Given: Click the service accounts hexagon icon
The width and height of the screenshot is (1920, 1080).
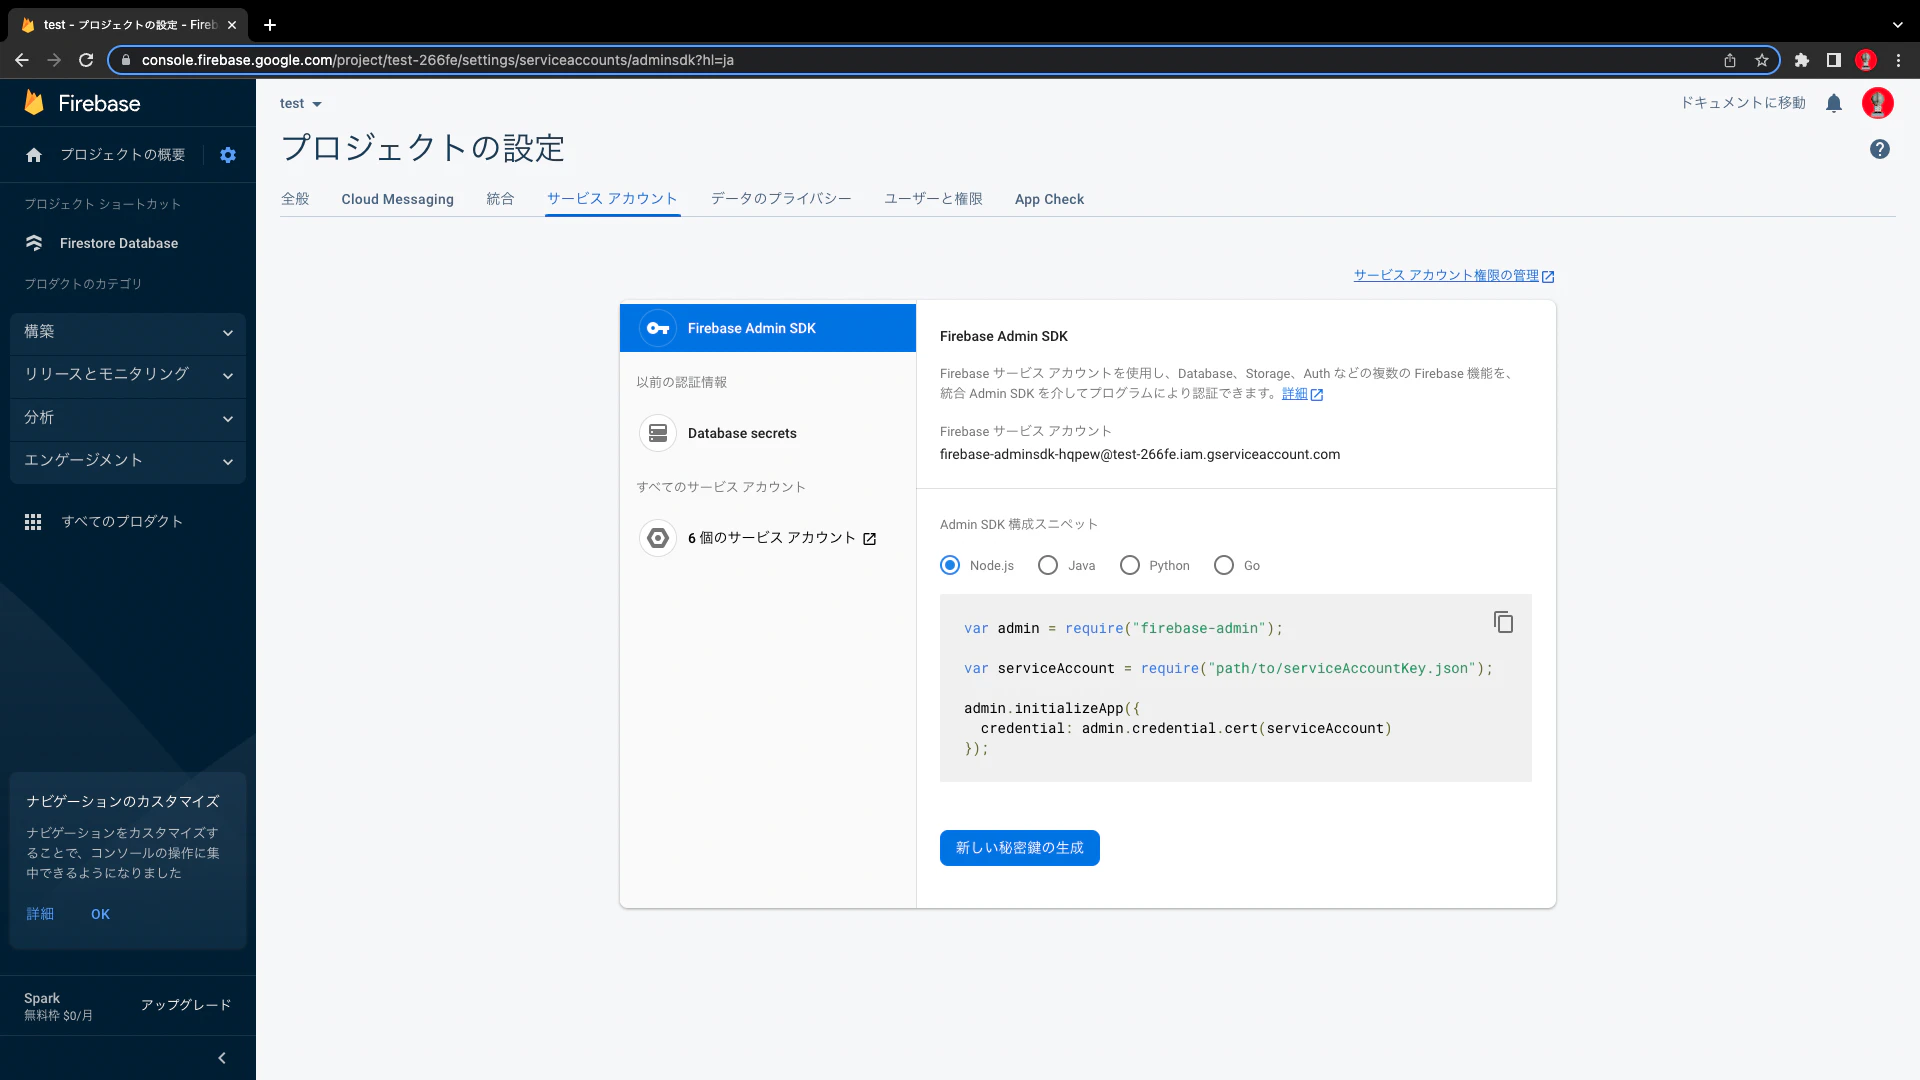Looking at the screenshot, I should pos(658,538).
